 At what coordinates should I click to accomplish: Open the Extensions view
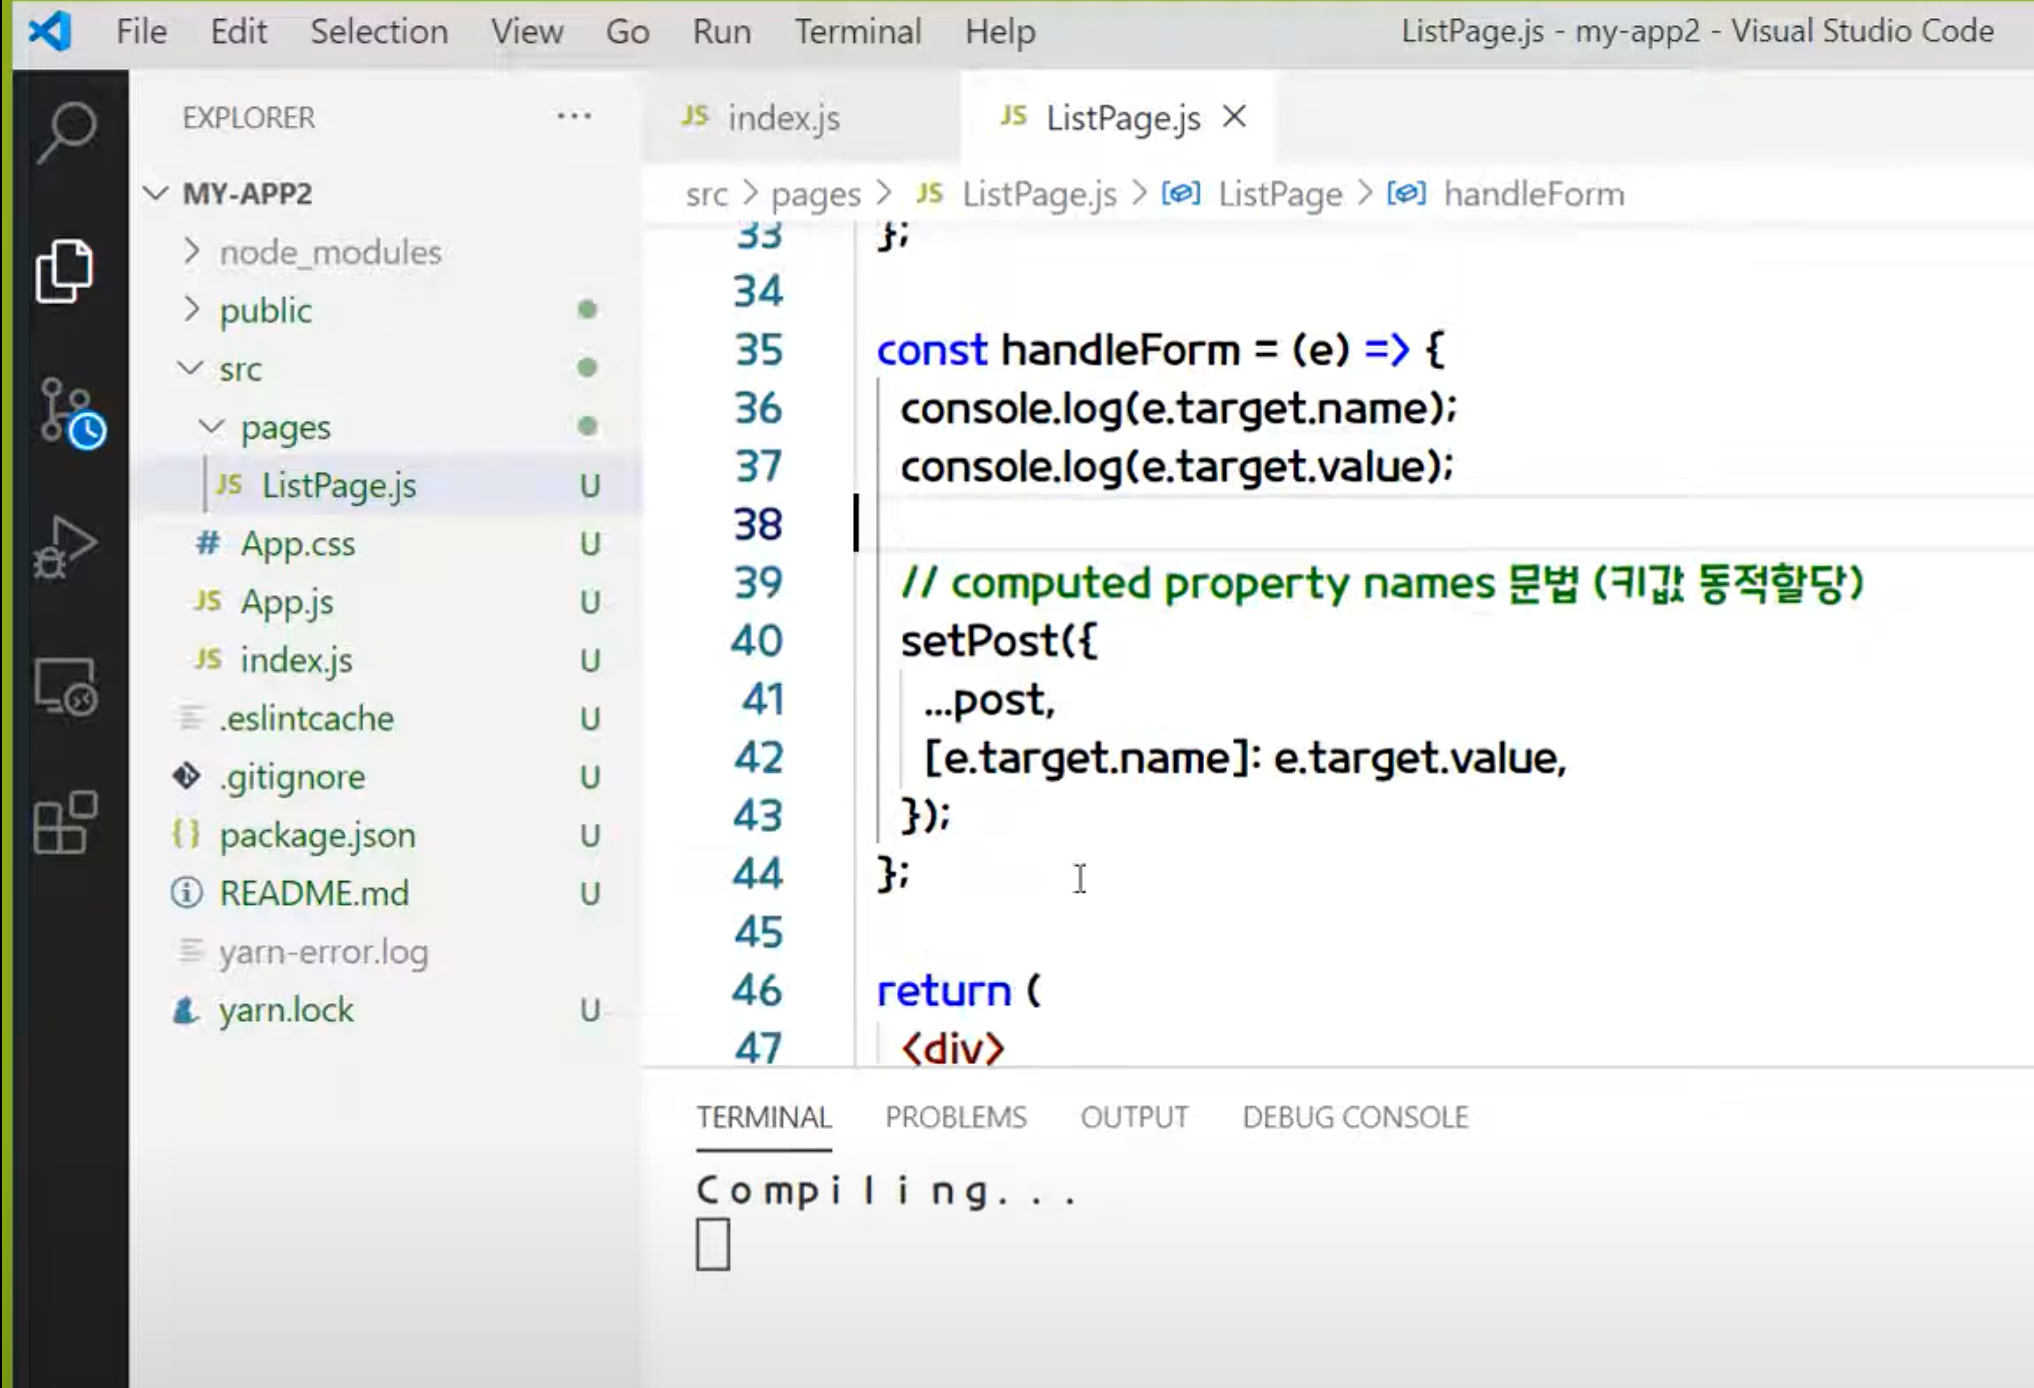coord(65,823)
